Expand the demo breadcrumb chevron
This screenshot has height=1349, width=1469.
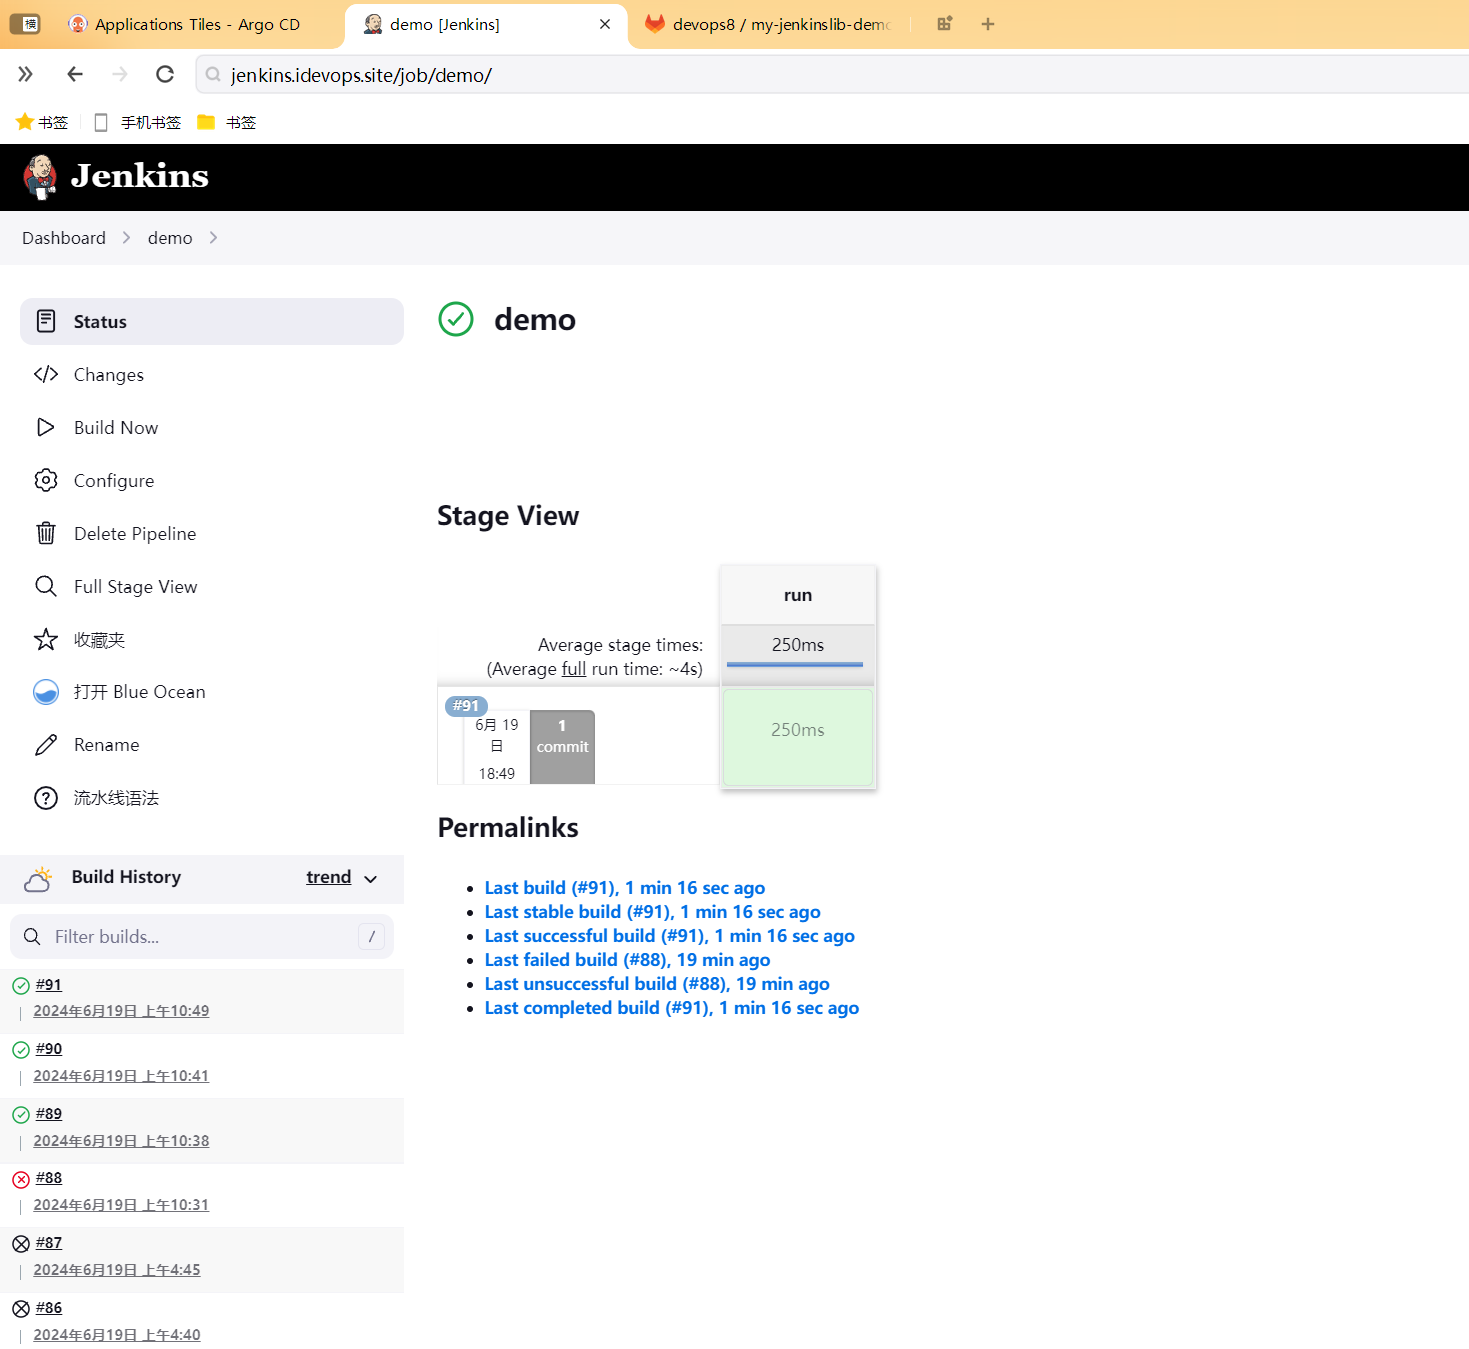click(x=213, y=238)
